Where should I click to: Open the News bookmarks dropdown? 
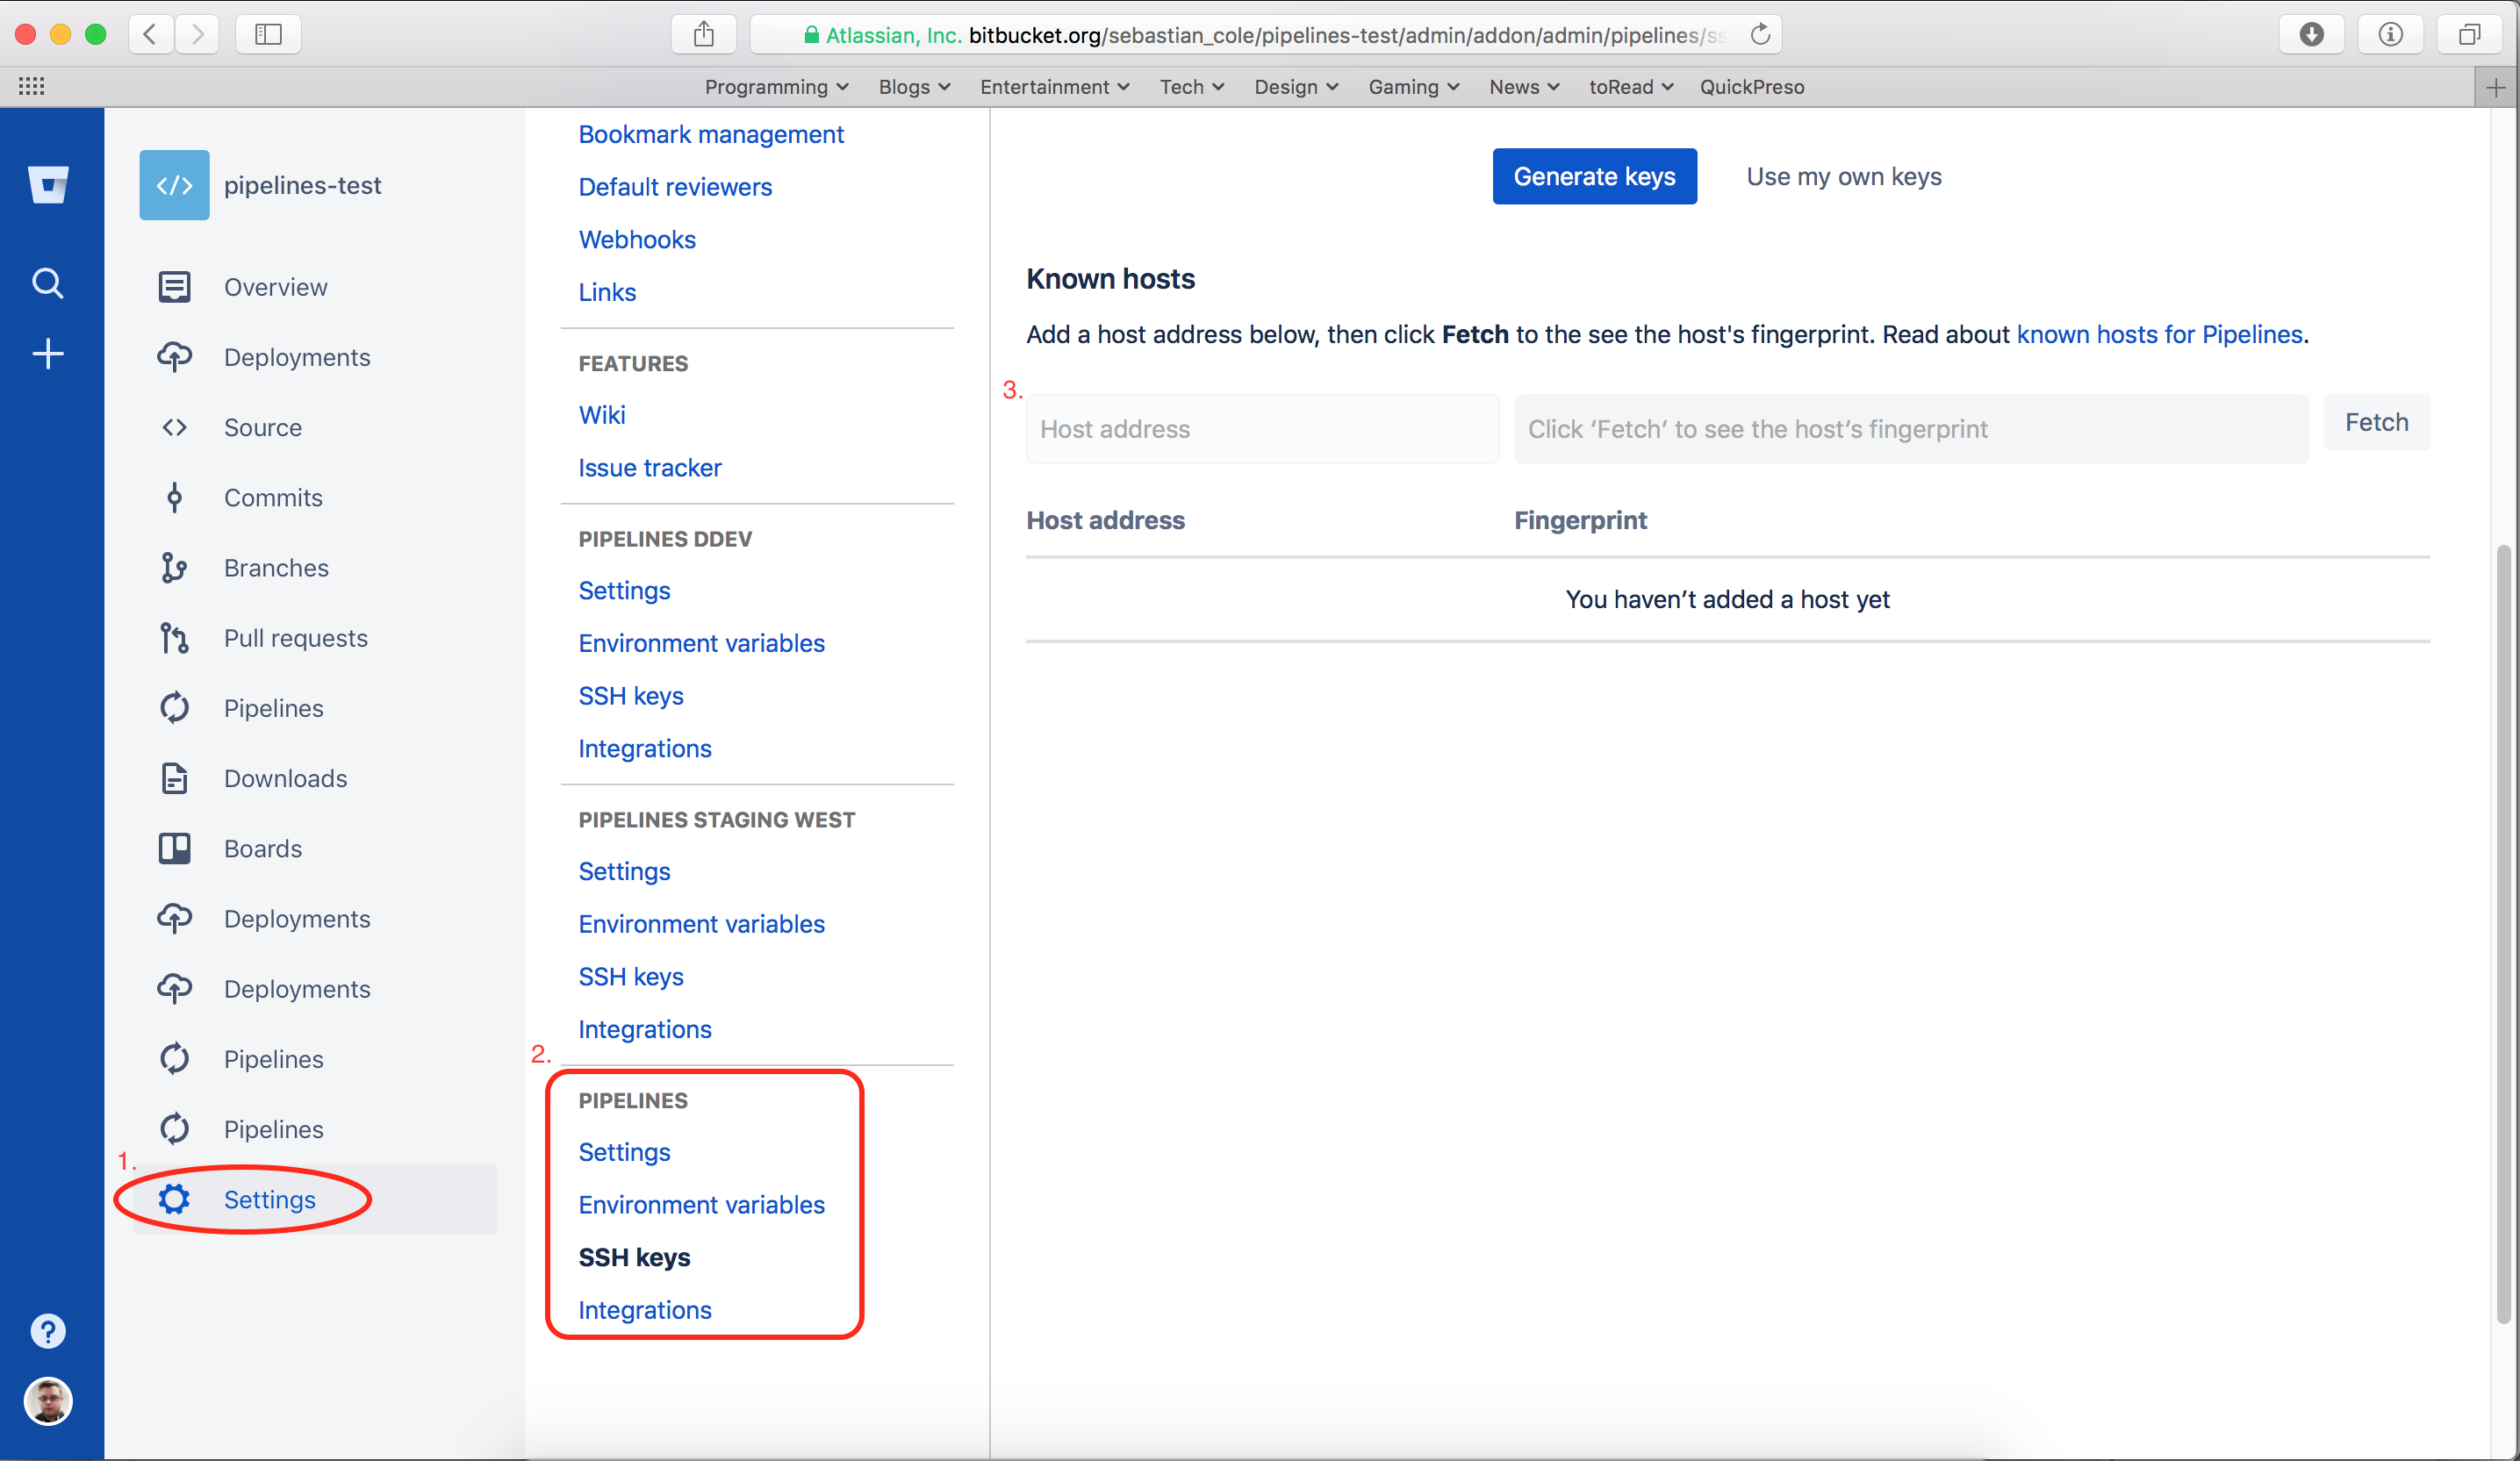click(x=1523, y=87)
